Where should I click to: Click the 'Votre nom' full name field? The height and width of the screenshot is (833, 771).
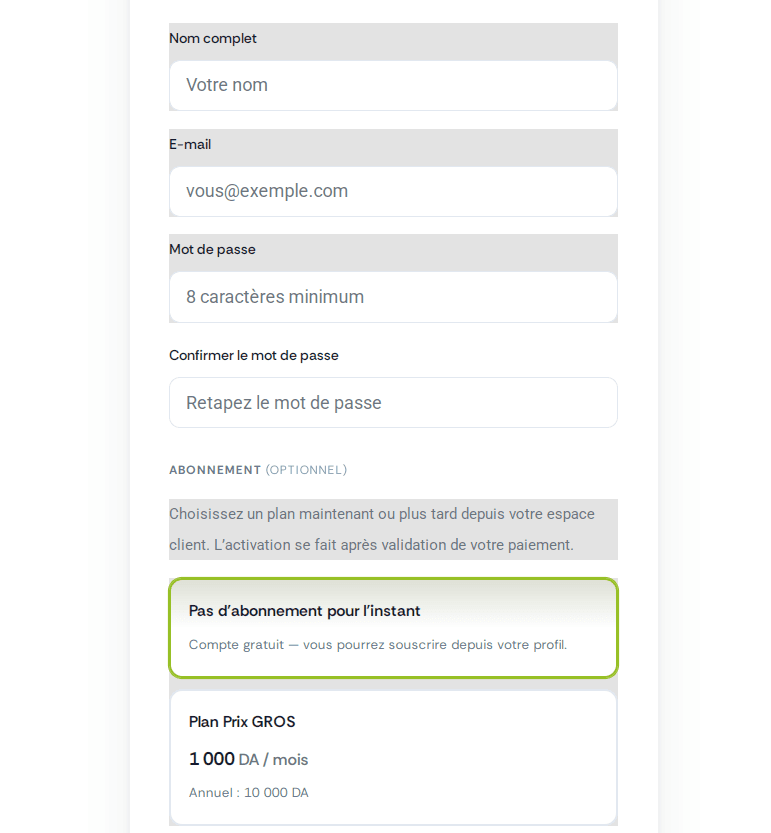coord(393,86)
